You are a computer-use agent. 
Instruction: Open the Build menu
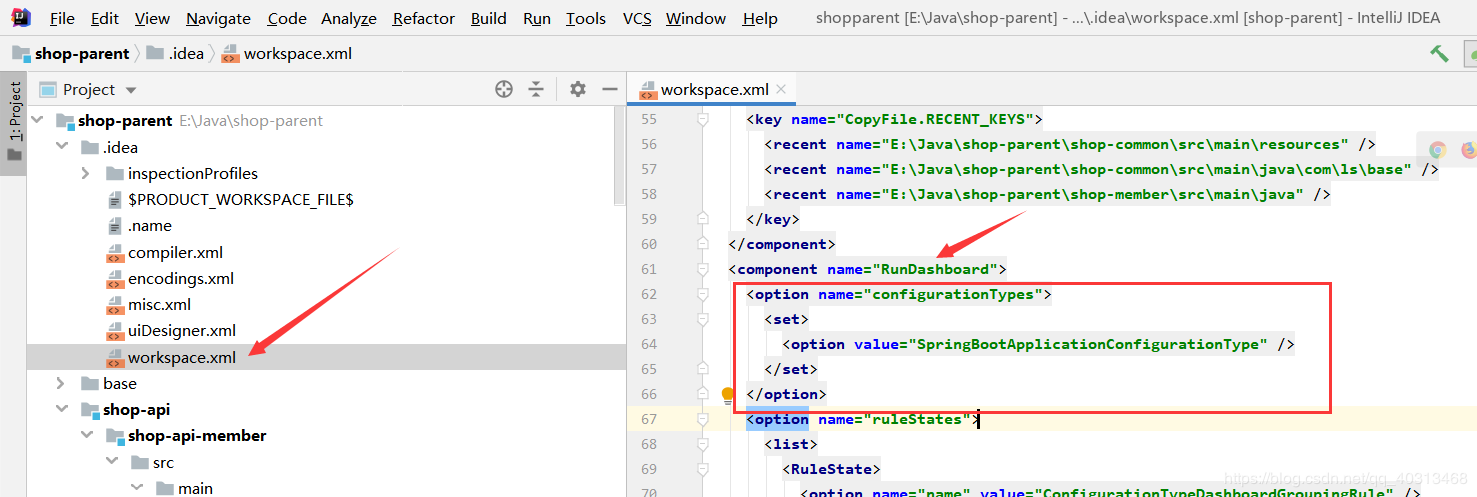(x=489, y=18)
